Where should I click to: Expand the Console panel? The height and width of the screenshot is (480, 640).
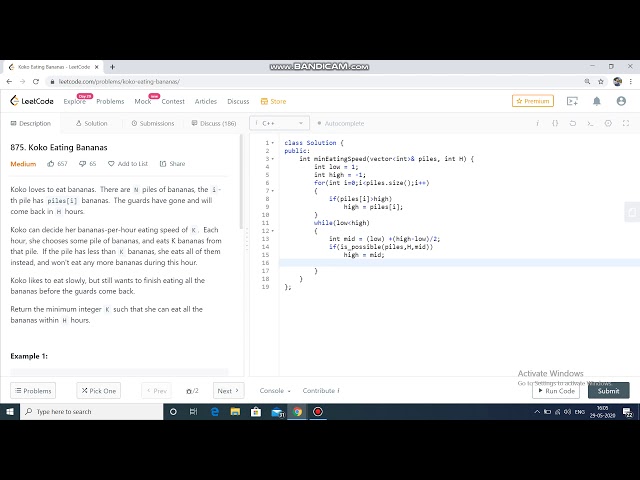[x=275, y=391]
